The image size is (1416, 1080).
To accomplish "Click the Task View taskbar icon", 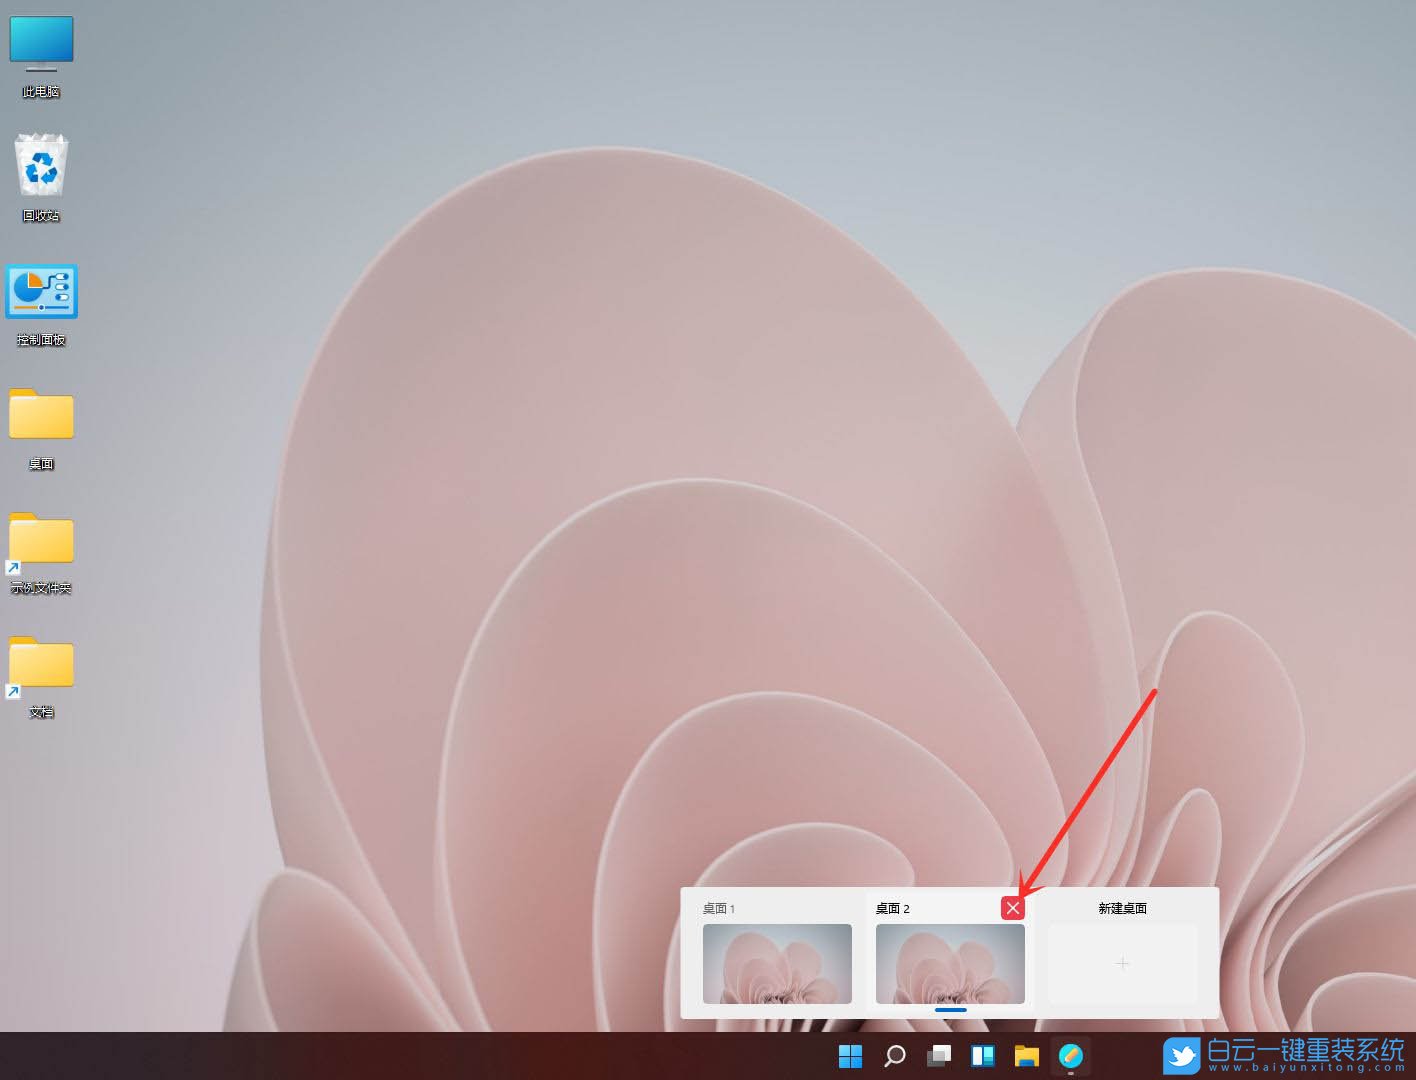I will [938, 1056].
